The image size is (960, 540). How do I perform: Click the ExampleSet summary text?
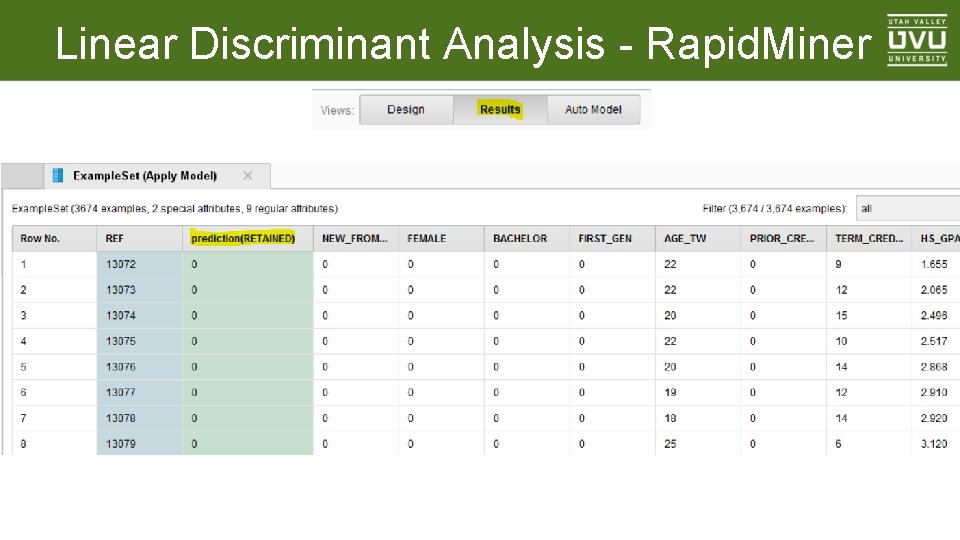coord(175,209)
